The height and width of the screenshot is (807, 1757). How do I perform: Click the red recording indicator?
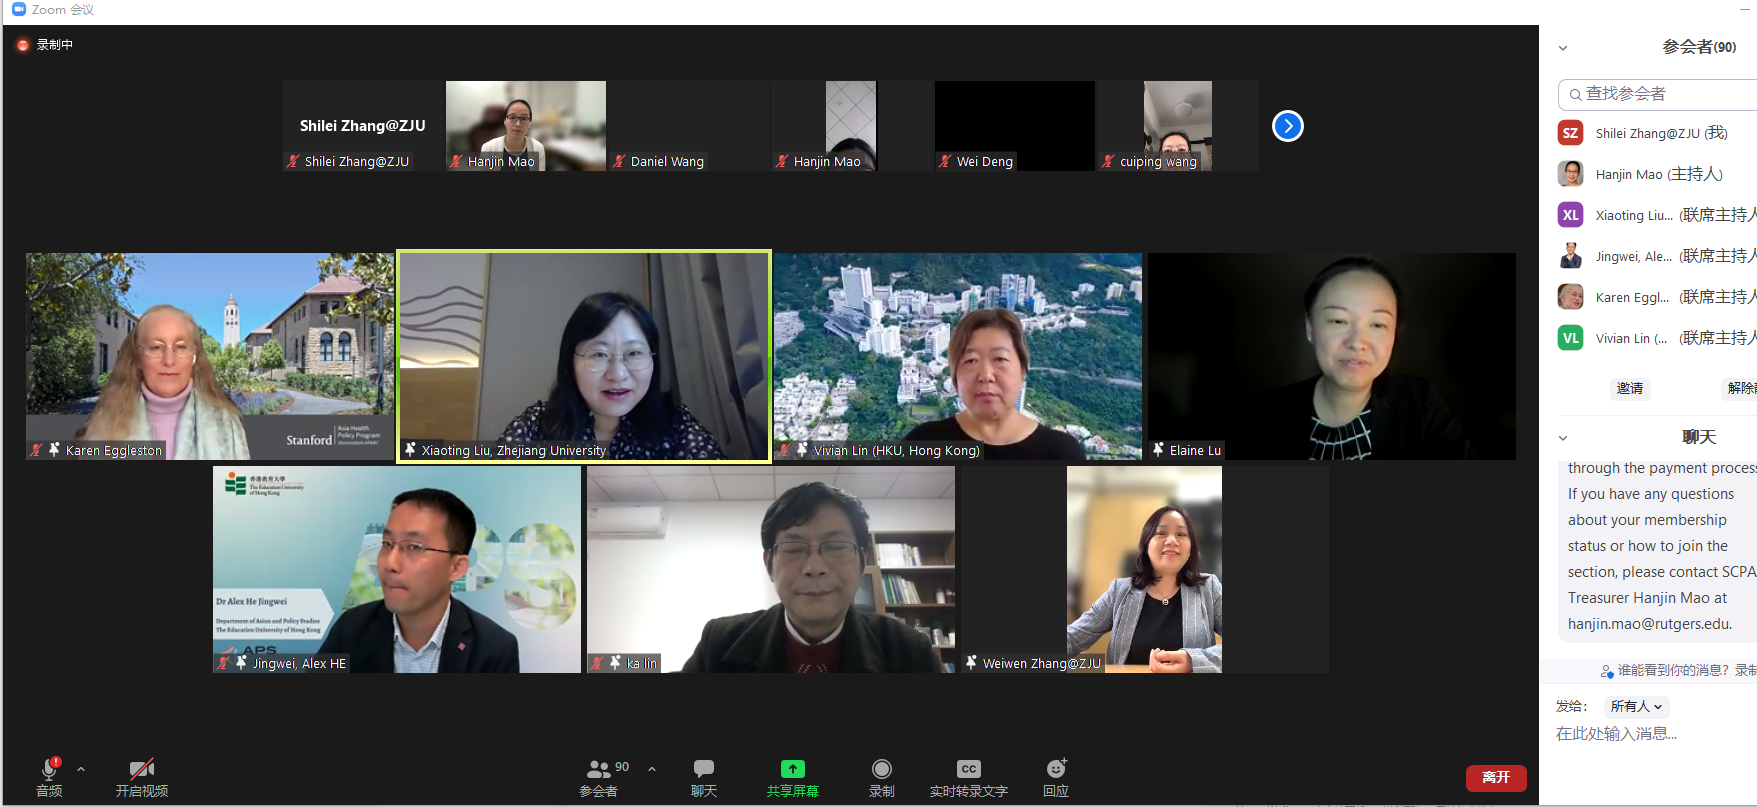pos(23,45)
